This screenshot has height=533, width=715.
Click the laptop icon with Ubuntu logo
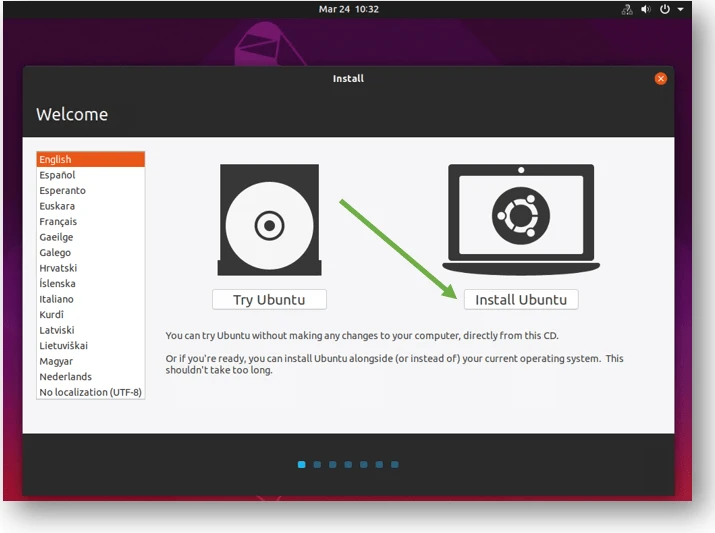(521, 219)
